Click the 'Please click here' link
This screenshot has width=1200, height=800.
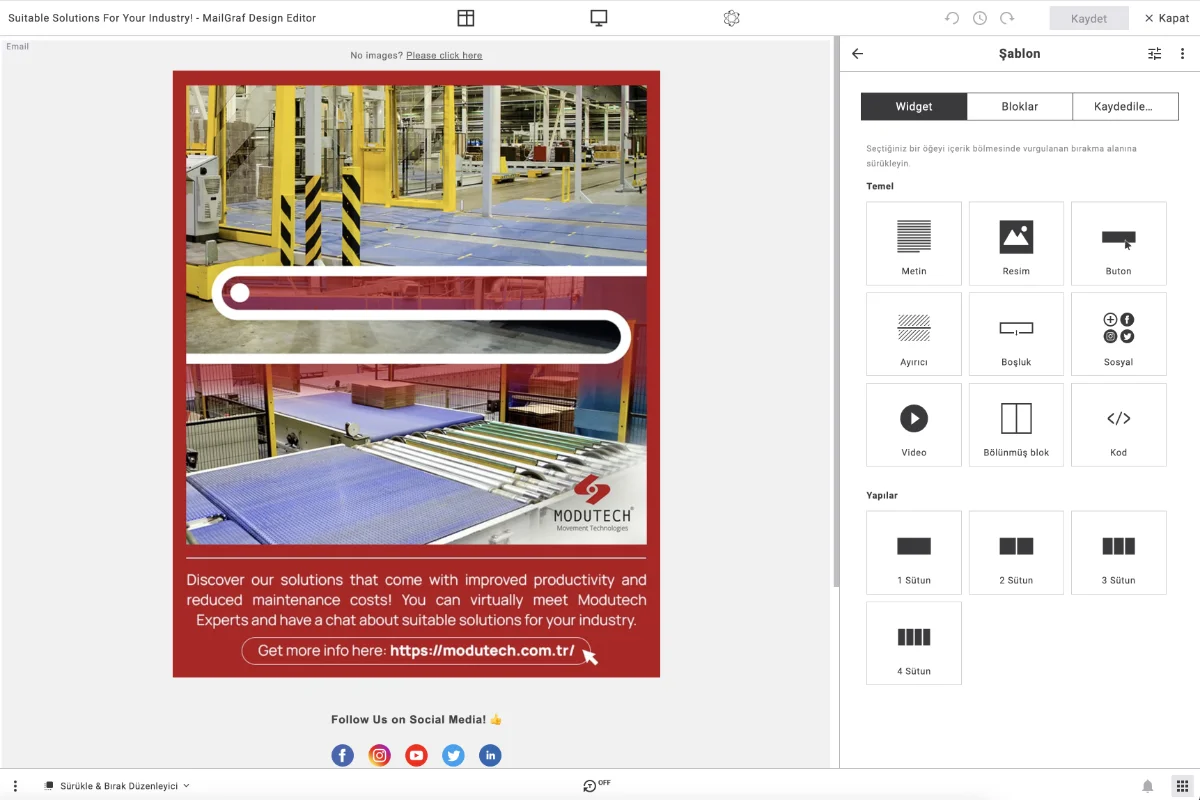coord(444,55)
